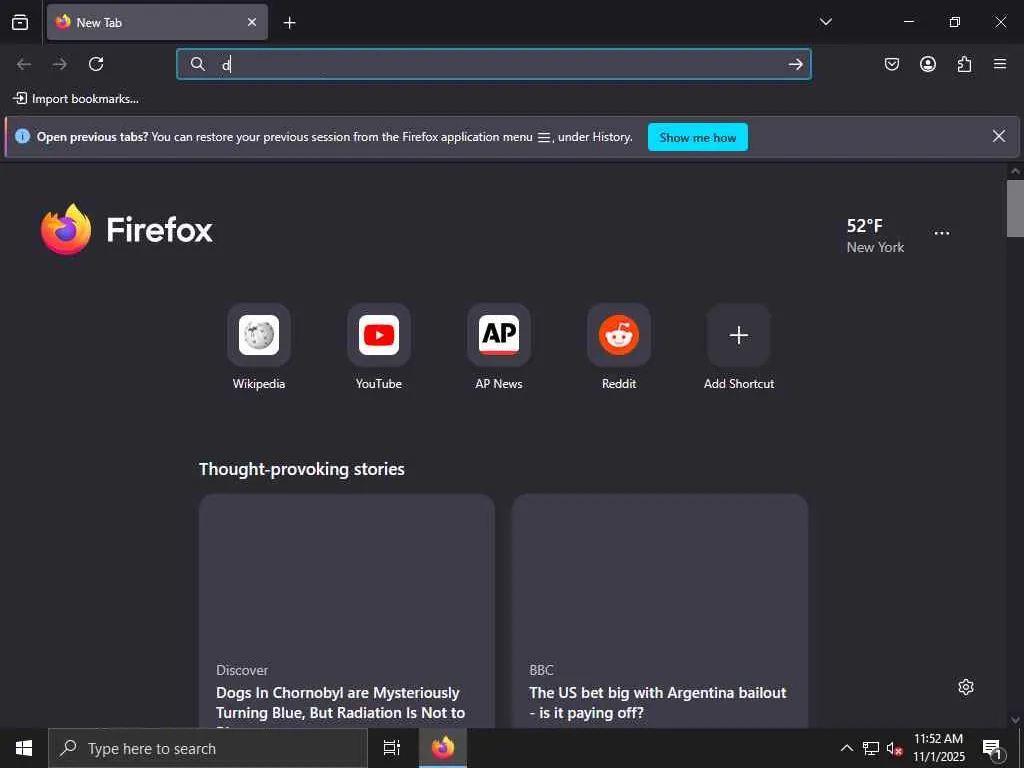This screenshot has width=1024, height=768.
Task: Open the Firefox application hamburger menu
Action: coord(1000,64)
